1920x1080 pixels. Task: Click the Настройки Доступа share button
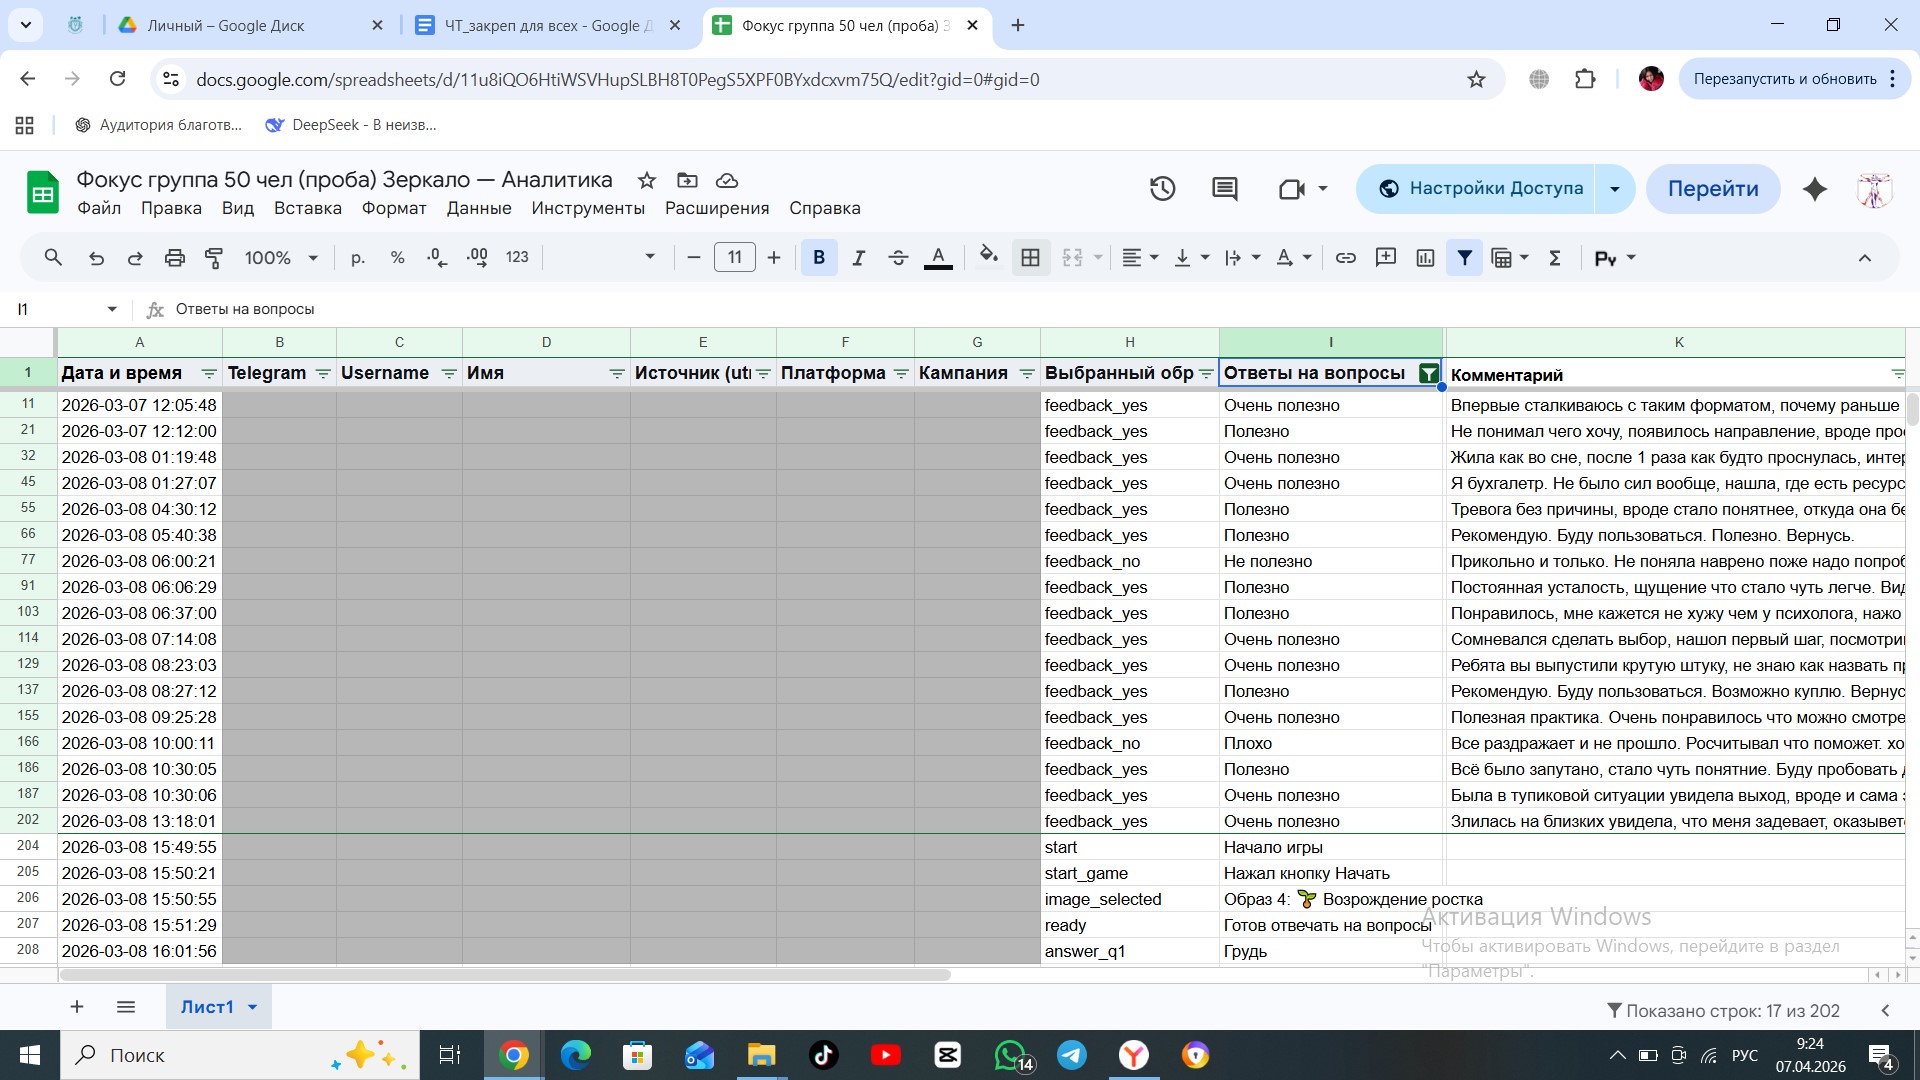click(1483, 189)
